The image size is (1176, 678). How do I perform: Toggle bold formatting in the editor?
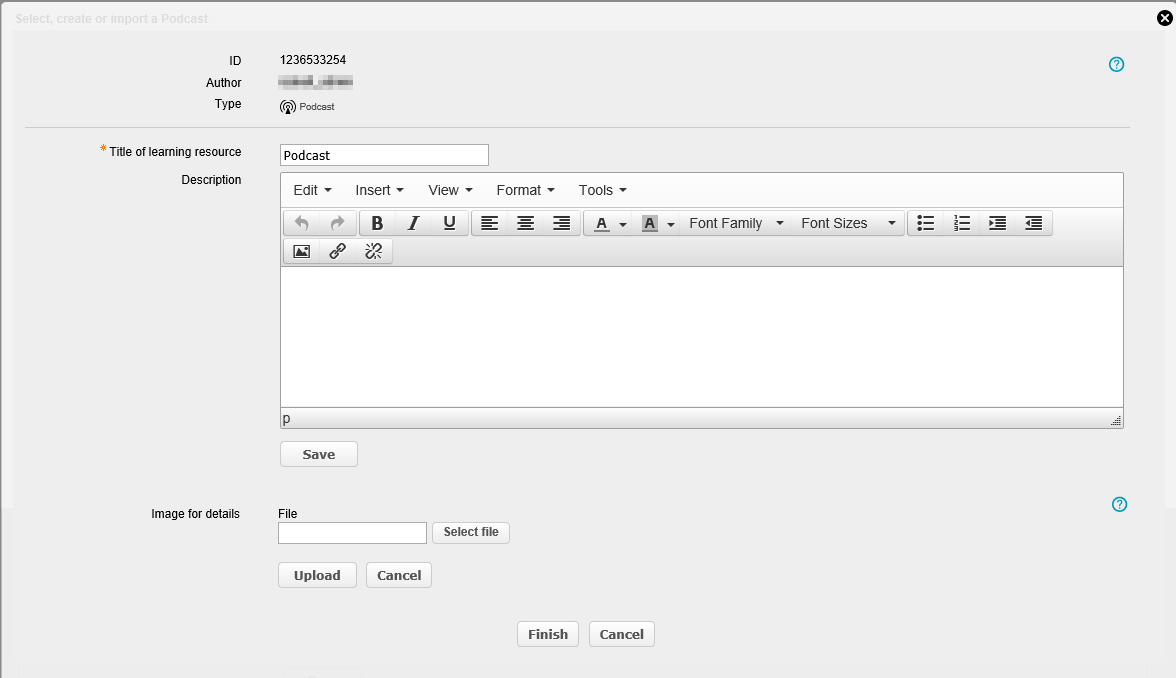click(377, 223)
